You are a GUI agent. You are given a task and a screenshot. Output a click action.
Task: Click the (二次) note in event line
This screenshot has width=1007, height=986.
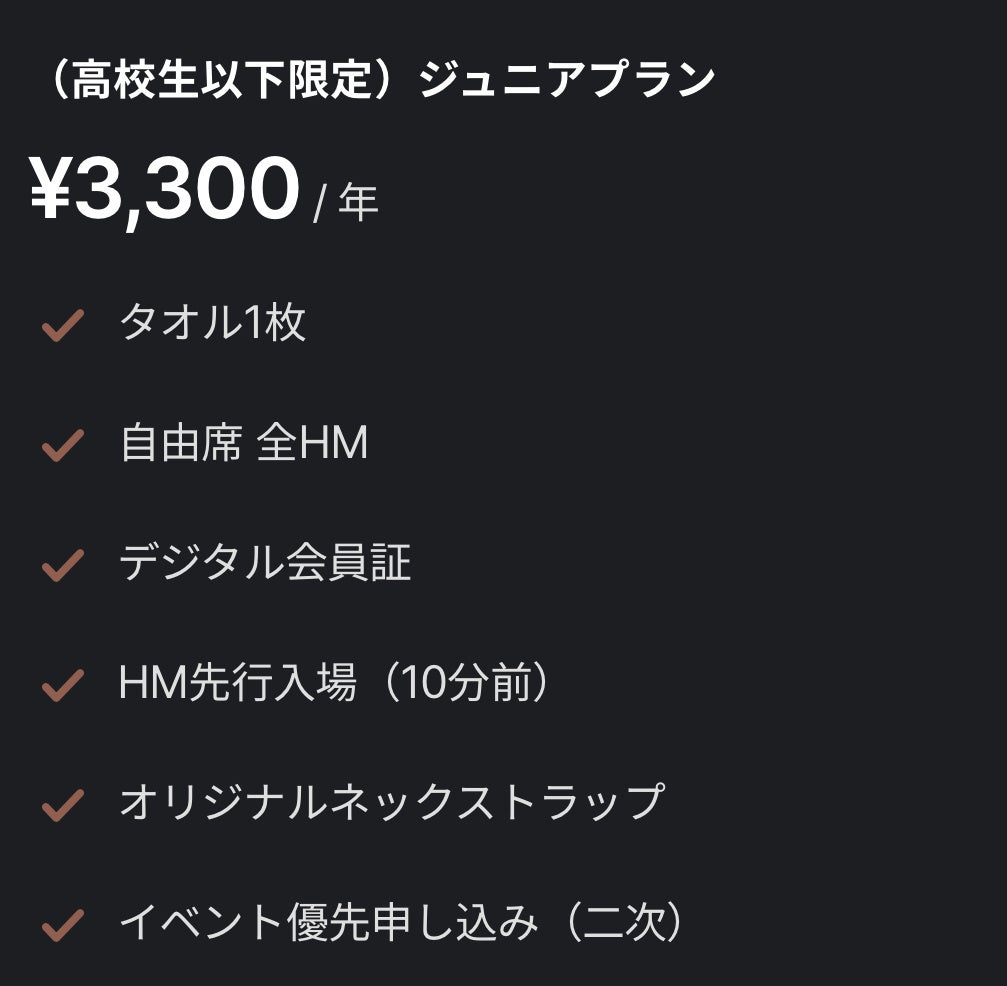[x=624, y=922]
